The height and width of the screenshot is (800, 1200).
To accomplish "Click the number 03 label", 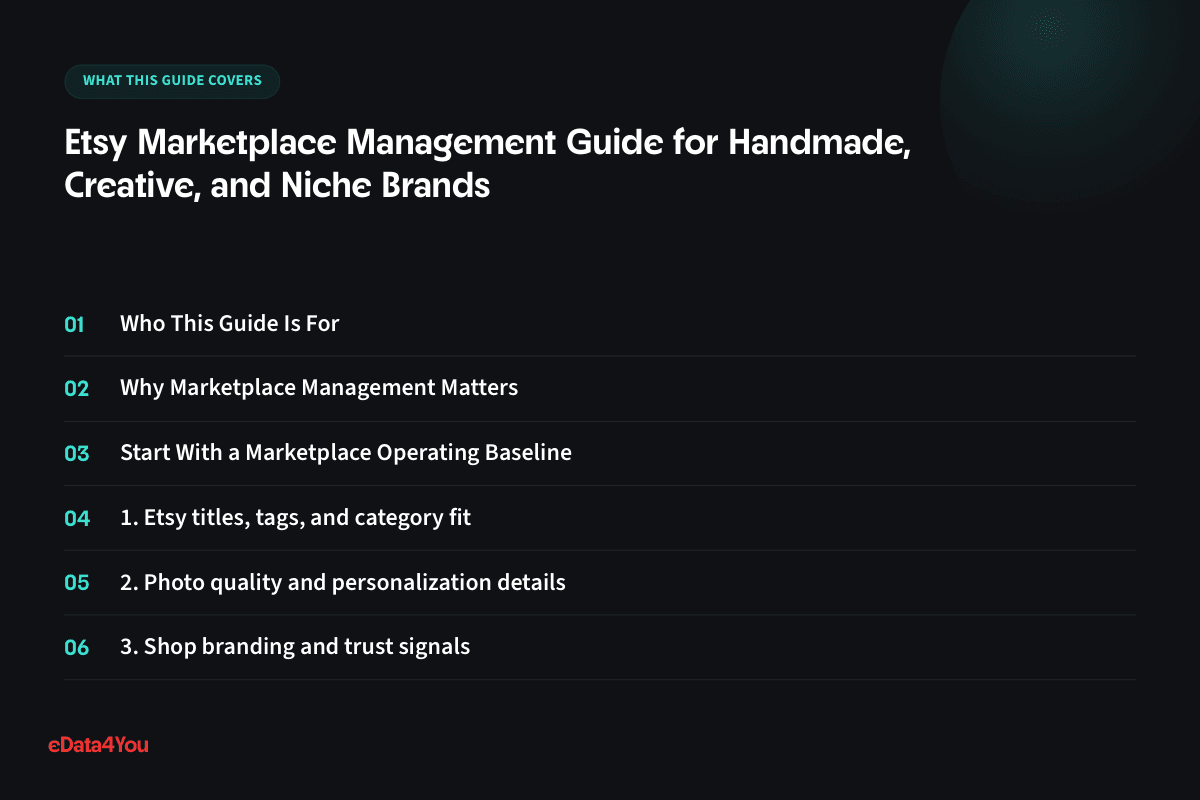I will (x=77, y=453).
